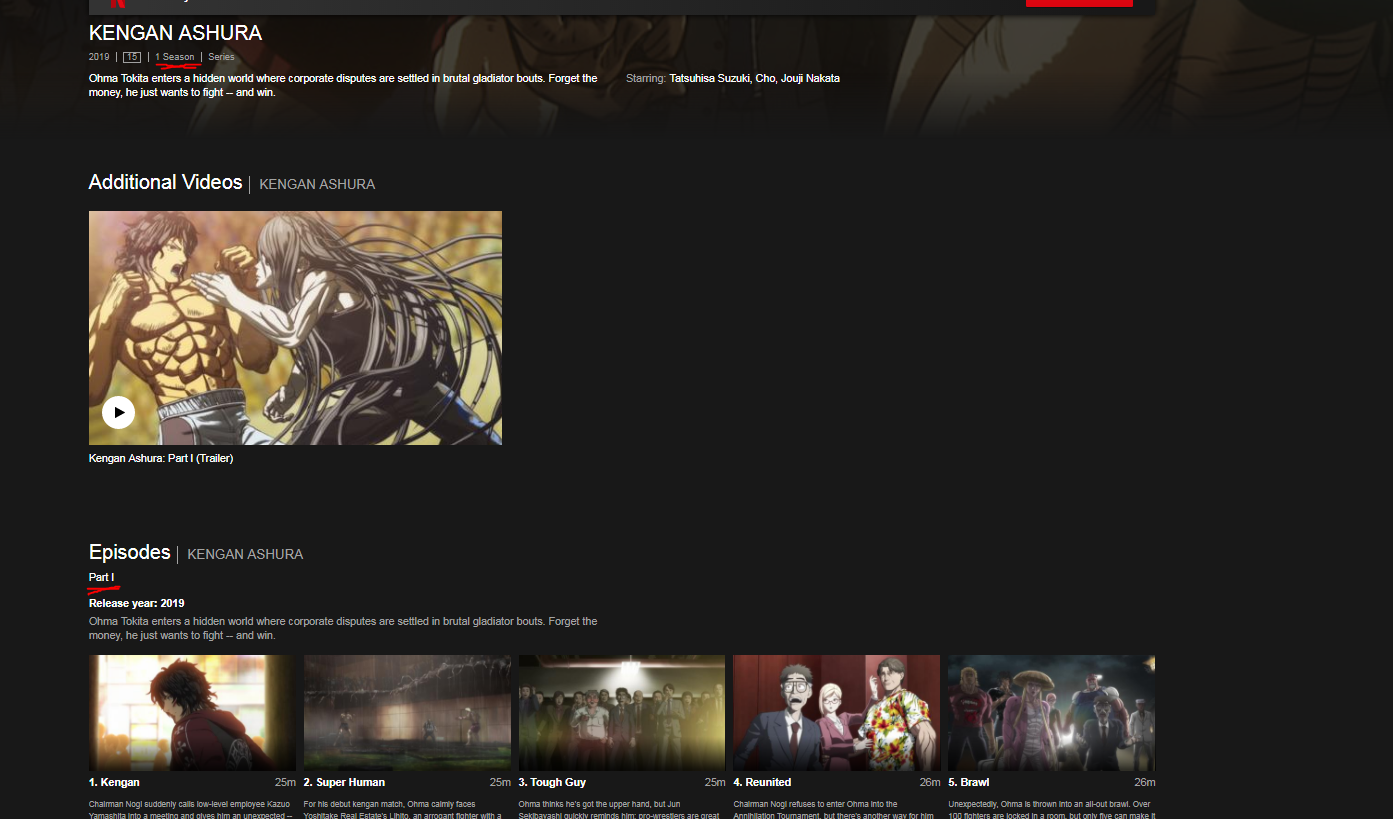Click the KENGAN ASHURA main title
This screenshot has height=819, width=1393.
pos(175,33)
